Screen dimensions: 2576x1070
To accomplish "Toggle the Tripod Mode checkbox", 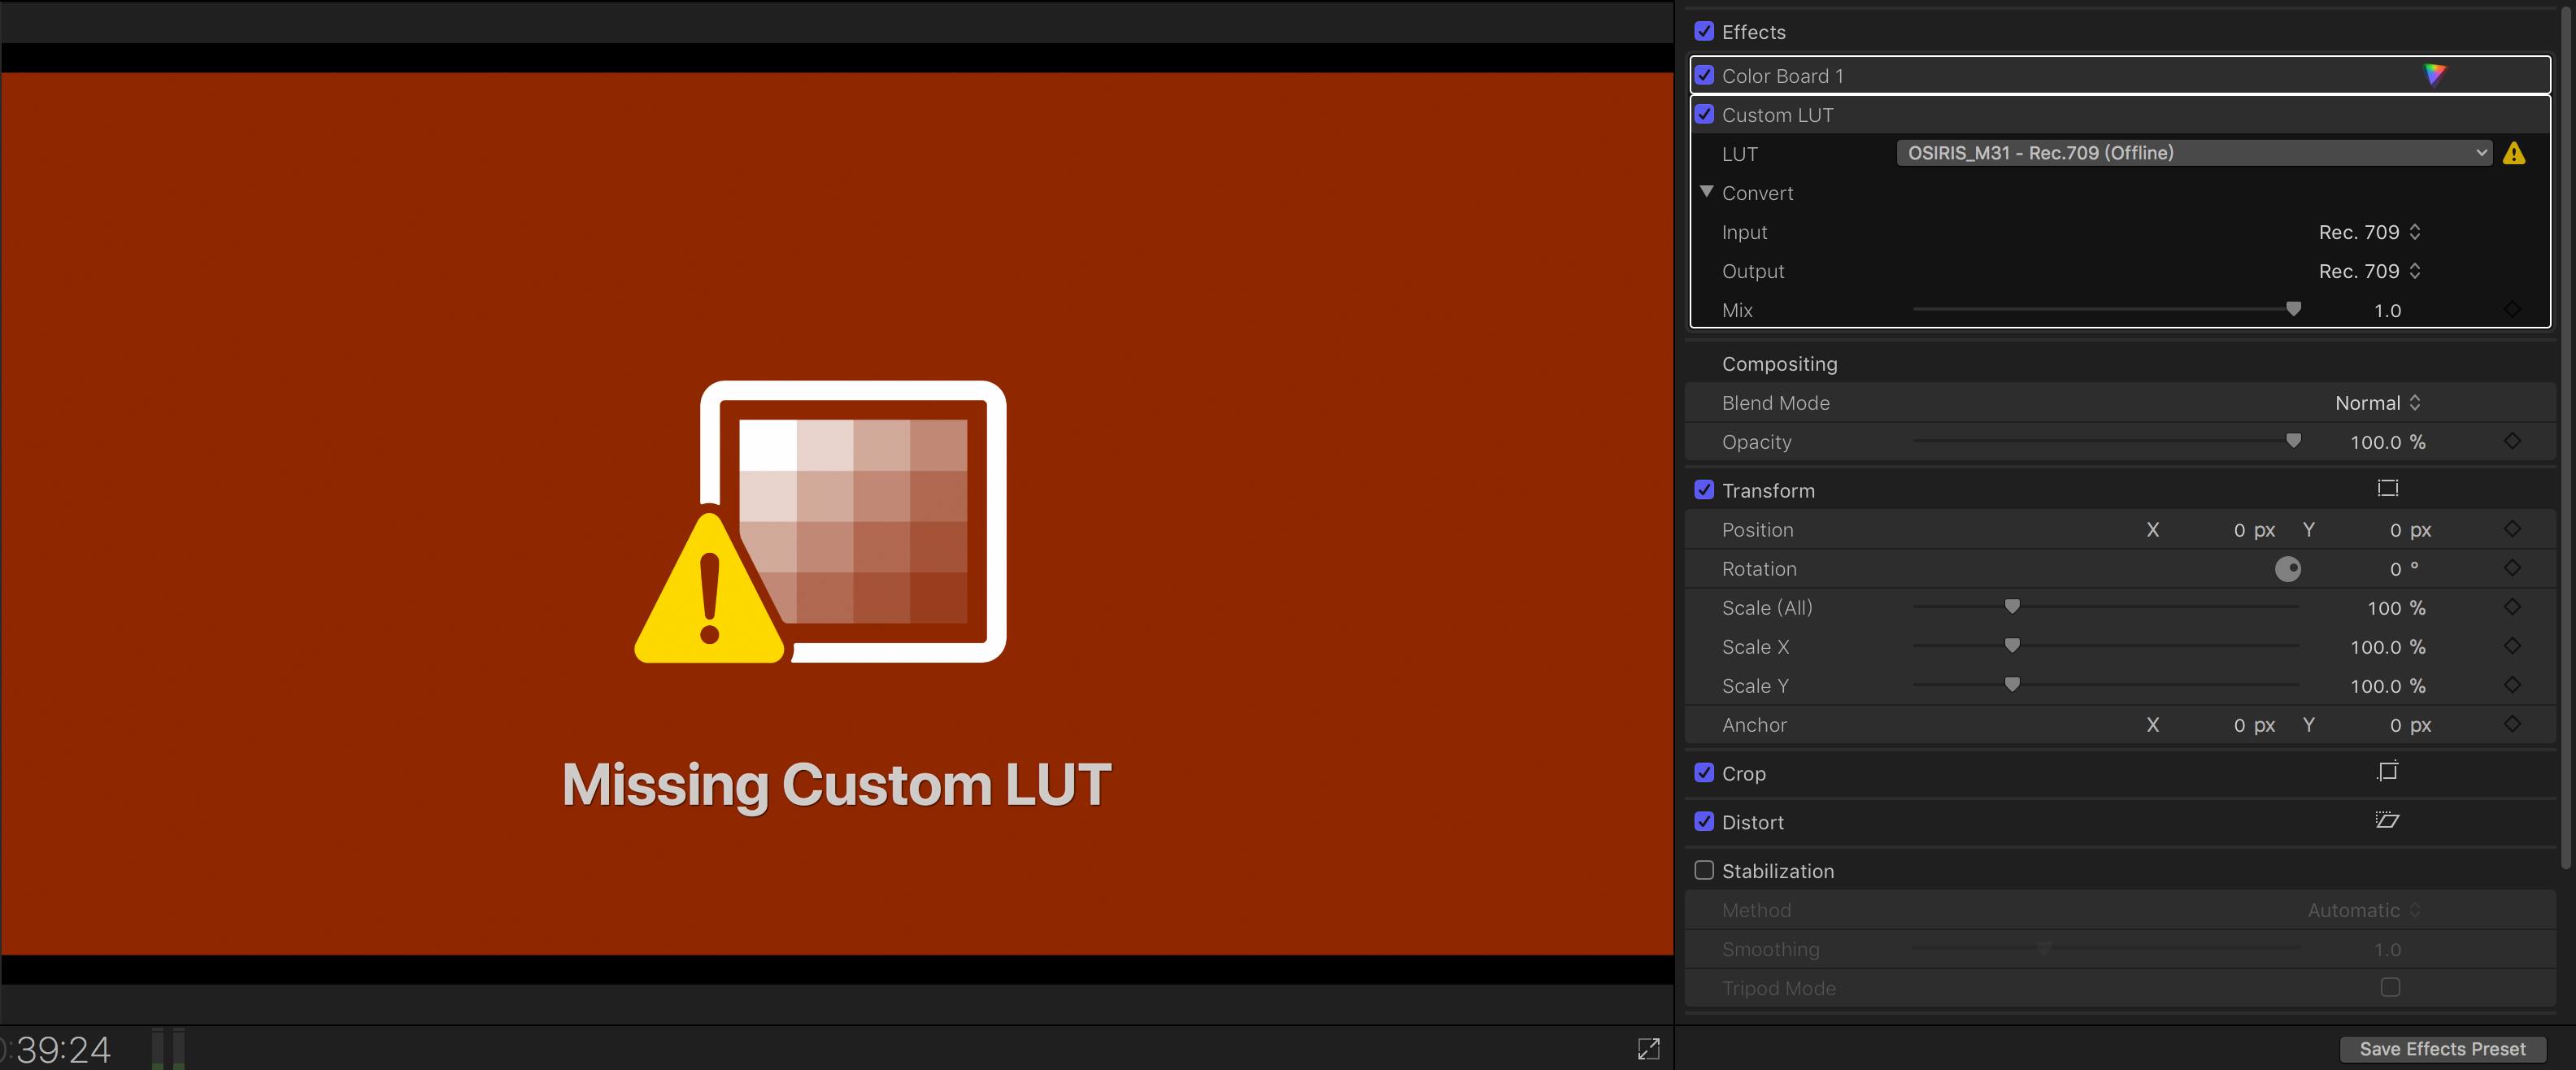I will coord(2390,987).
